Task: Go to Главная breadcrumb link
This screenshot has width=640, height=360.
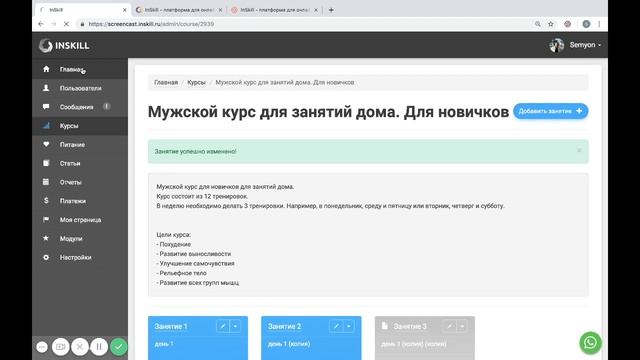Action: (166, 82)
